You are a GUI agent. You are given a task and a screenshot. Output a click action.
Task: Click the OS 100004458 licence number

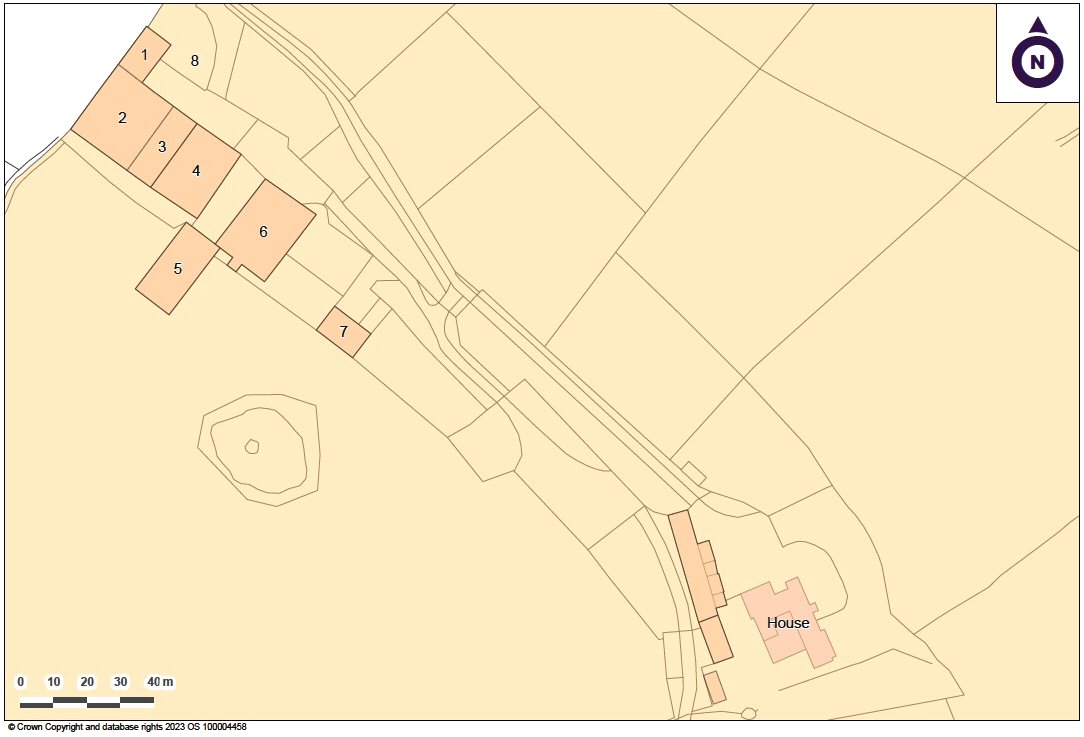pos(215,728)
